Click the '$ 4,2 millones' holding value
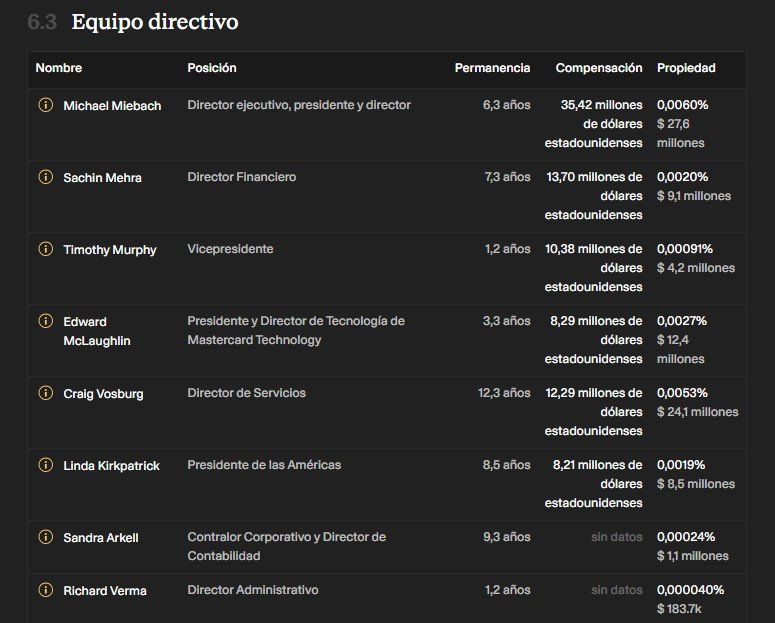775x623 pixels. point(696,268)
